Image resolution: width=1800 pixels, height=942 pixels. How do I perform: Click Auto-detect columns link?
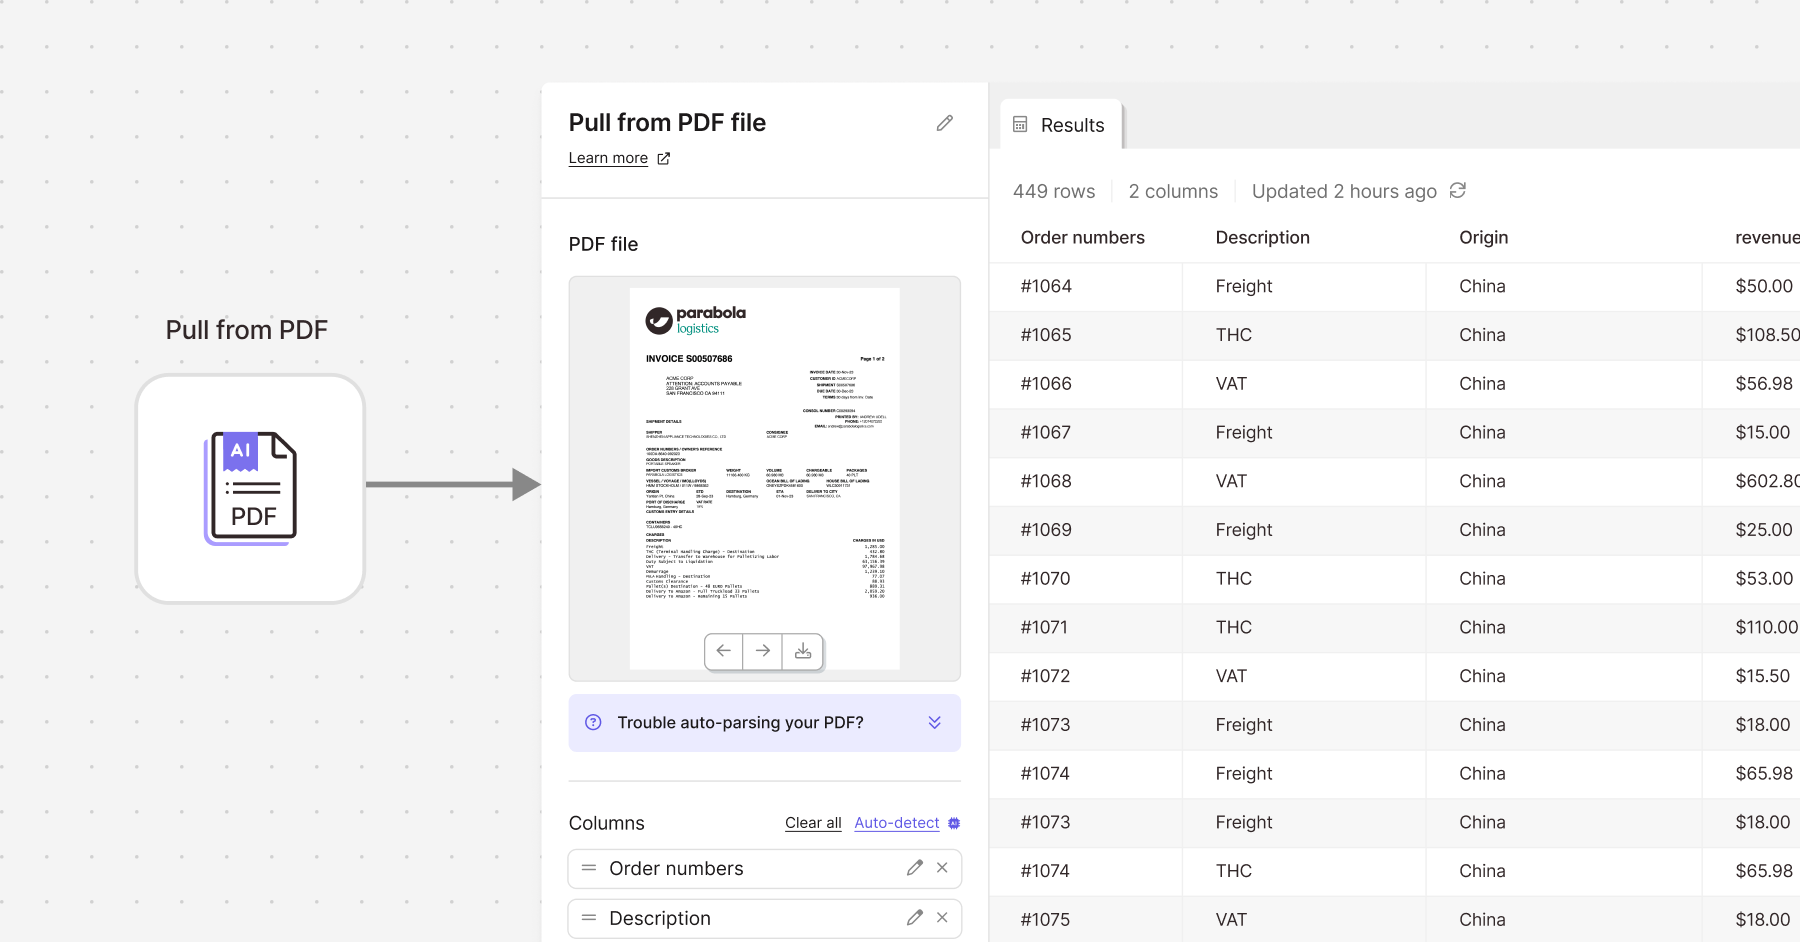[897, 823]
